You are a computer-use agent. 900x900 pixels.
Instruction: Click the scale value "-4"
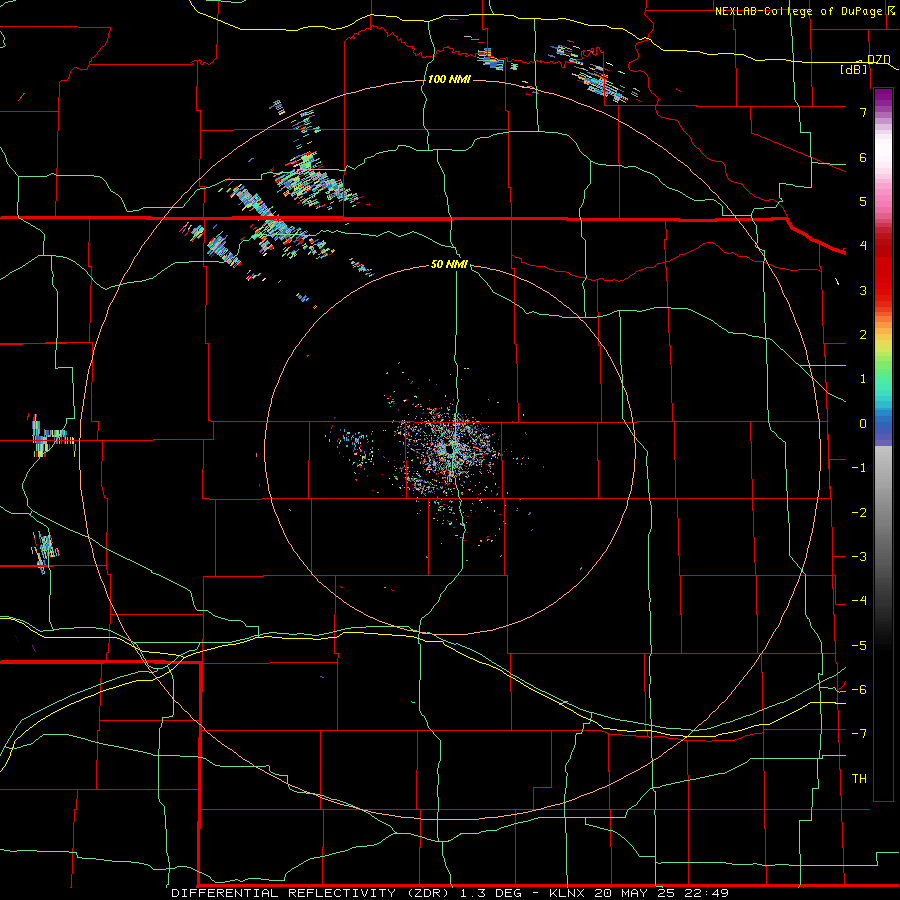tap(859, 601)
